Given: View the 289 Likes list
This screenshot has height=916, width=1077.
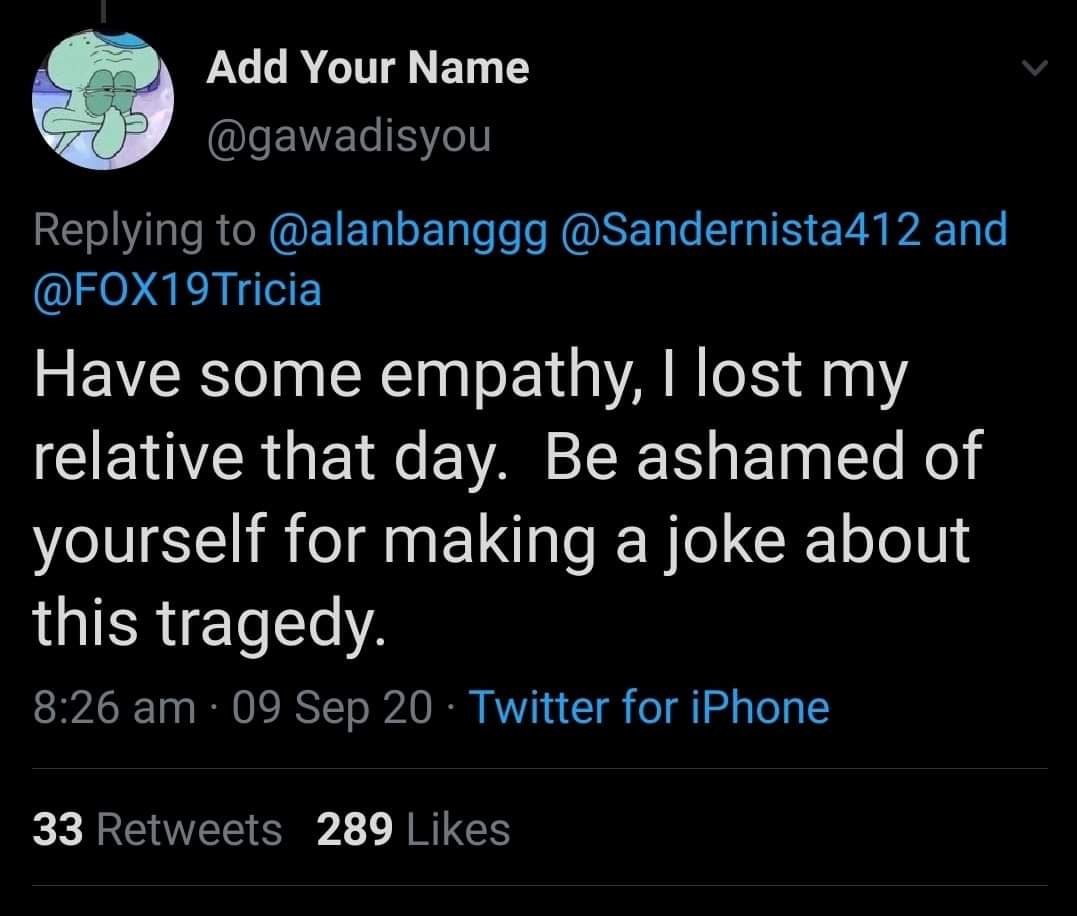Looking at the screenshot, I should tap(413, 829).
